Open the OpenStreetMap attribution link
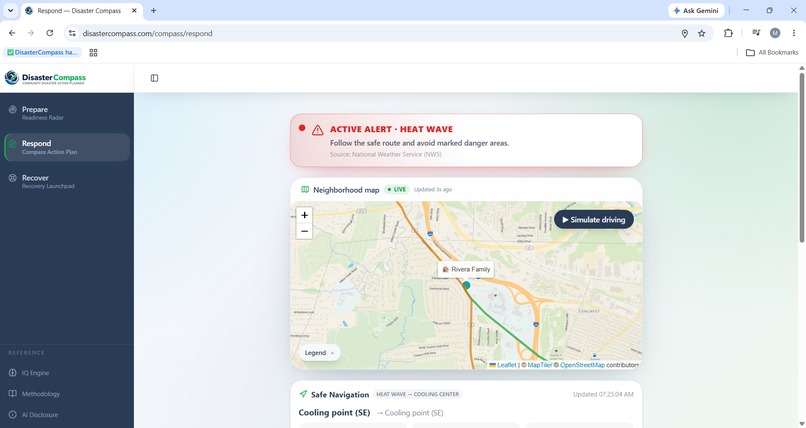The width and height of the screenshot is (806, 428). [x=582, y=365]
